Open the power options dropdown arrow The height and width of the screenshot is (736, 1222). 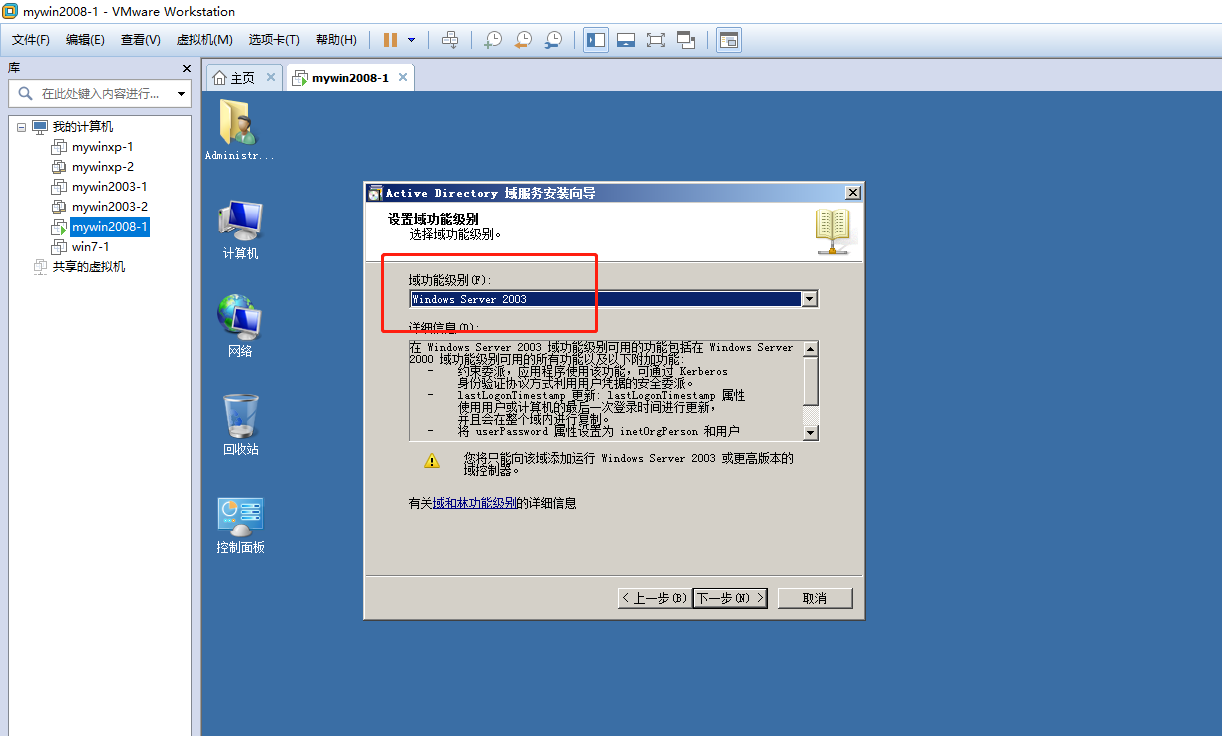411,40
